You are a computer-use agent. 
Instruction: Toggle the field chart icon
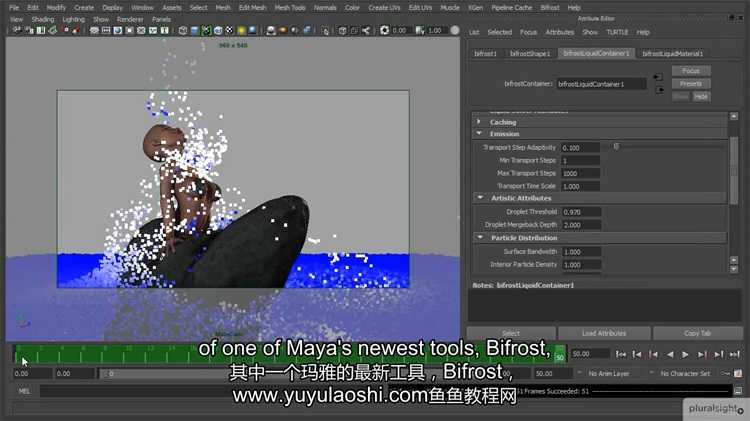[141, 31]
